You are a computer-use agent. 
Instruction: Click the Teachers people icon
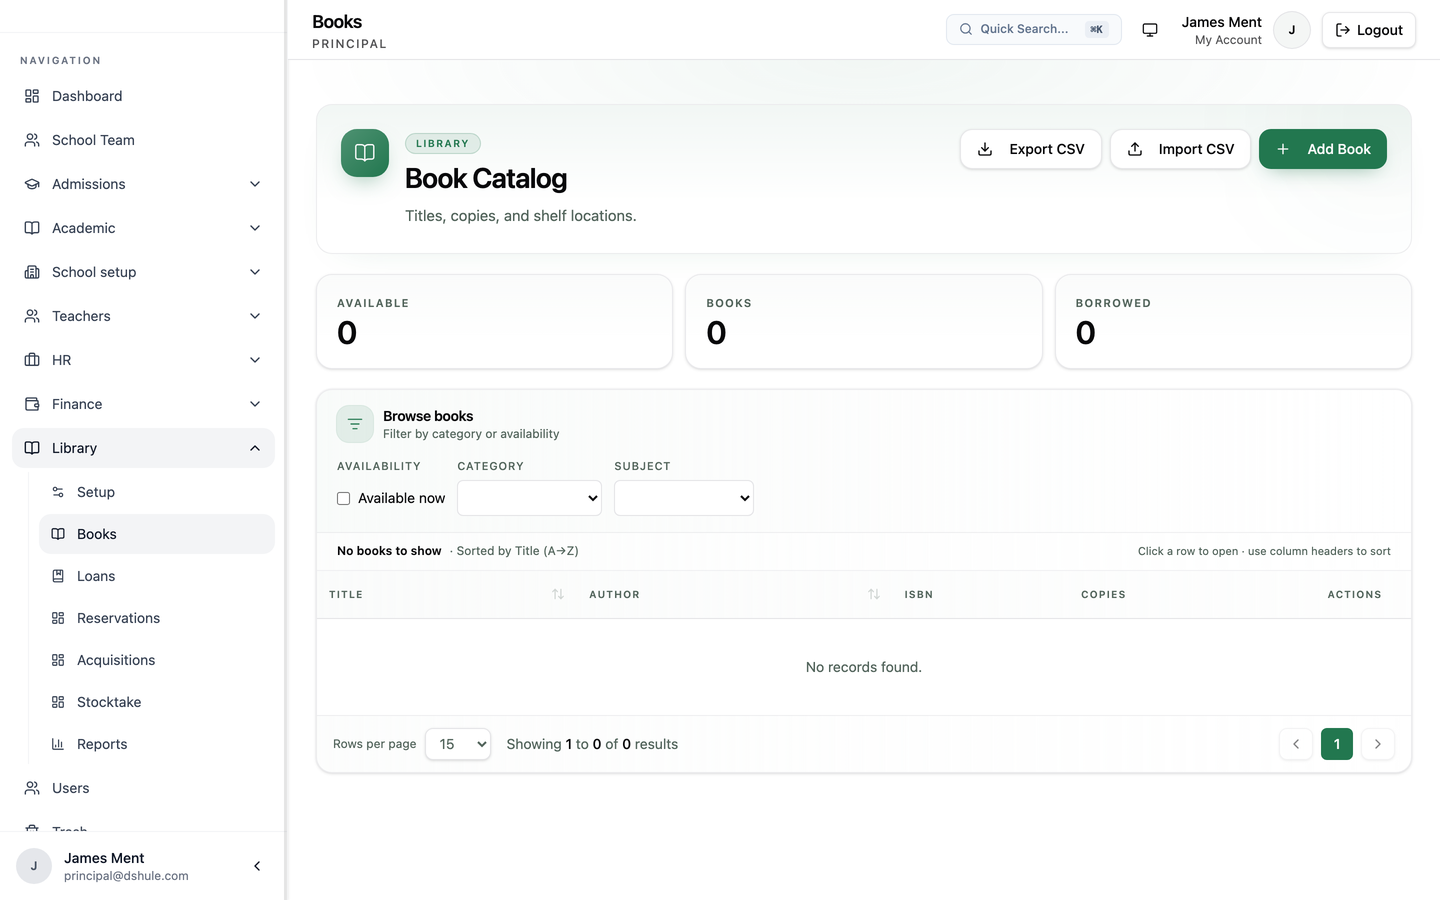pyautogui.click(x=32, y=316)
